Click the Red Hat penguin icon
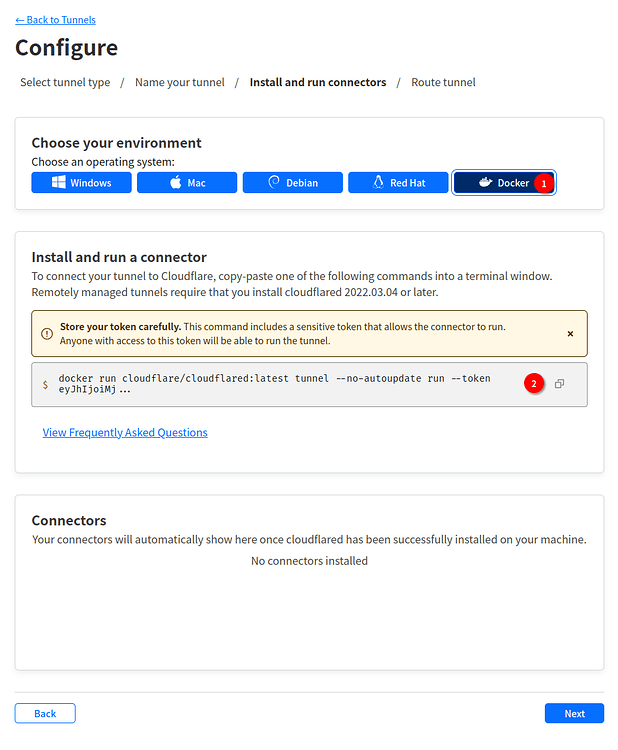618x750 pixels. coord(379,183)
